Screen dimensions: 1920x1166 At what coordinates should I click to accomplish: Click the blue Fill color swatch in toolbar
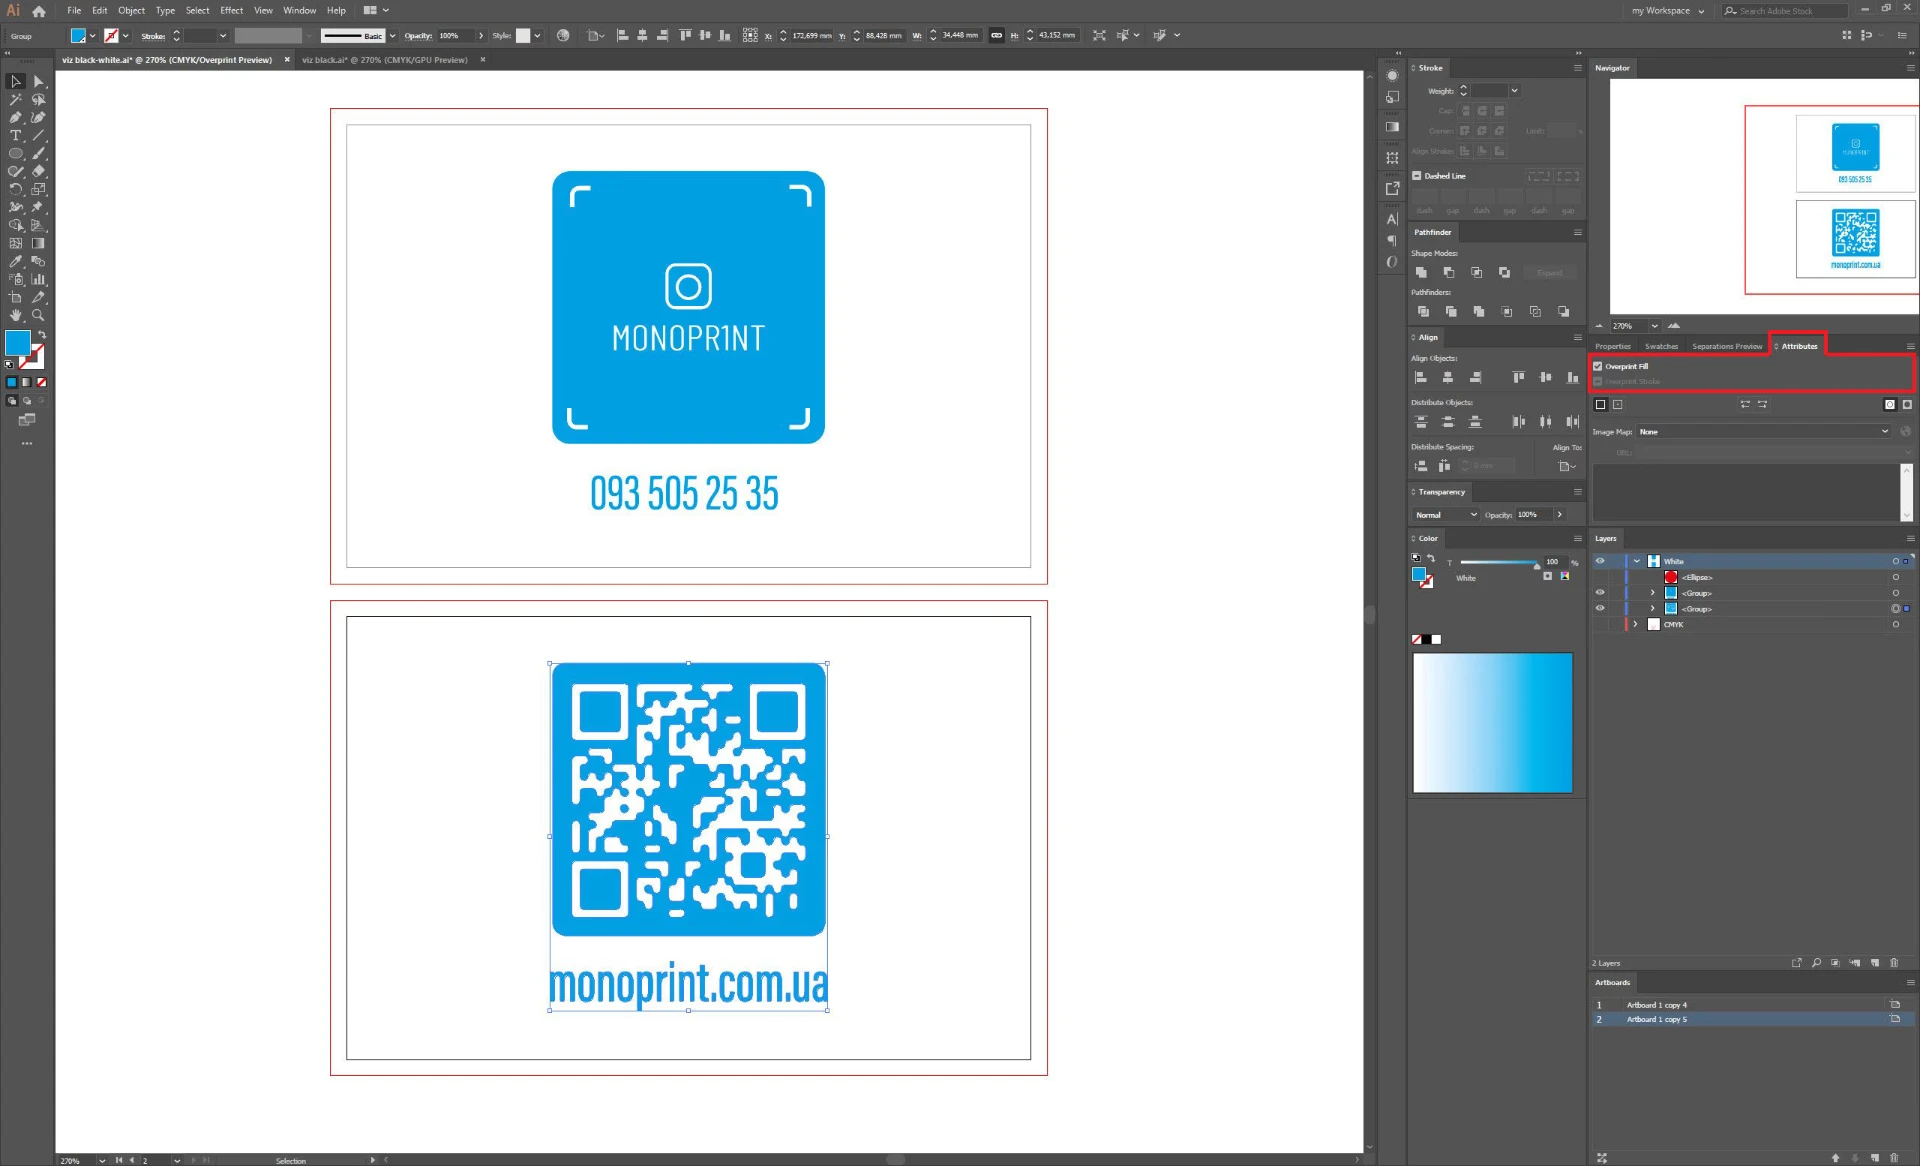tap(17, 343)
